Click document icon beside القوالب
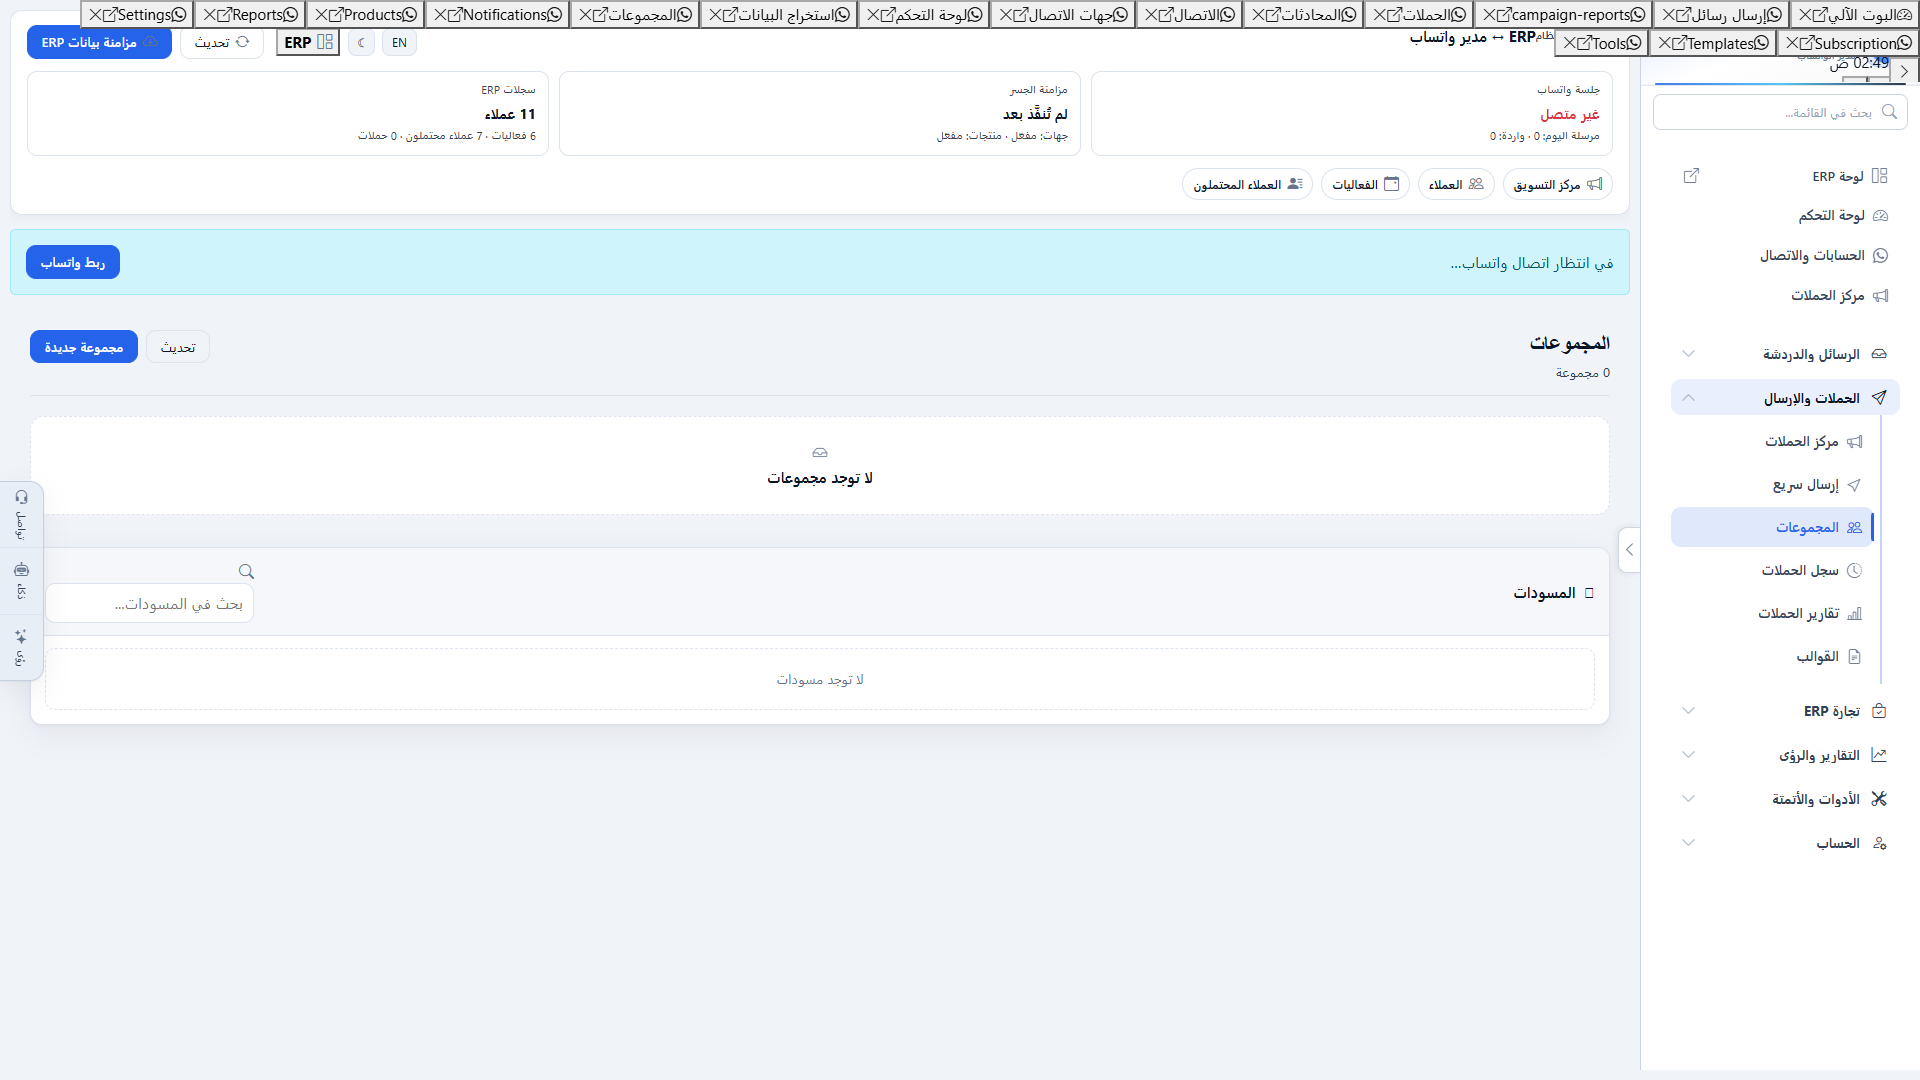The height and width of the screenshot is (1080, 1920). coord(1854,657)
